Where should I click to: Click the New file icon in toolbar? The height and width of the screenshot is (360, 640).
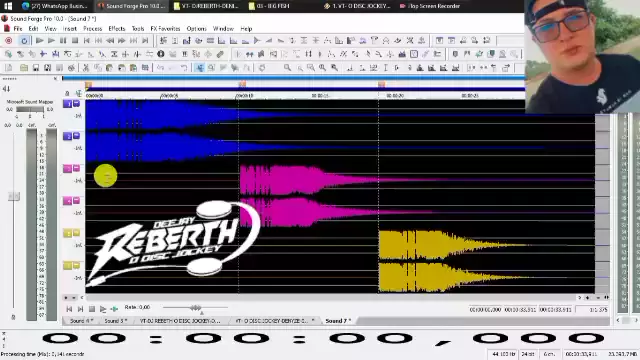tap(9, 68)
